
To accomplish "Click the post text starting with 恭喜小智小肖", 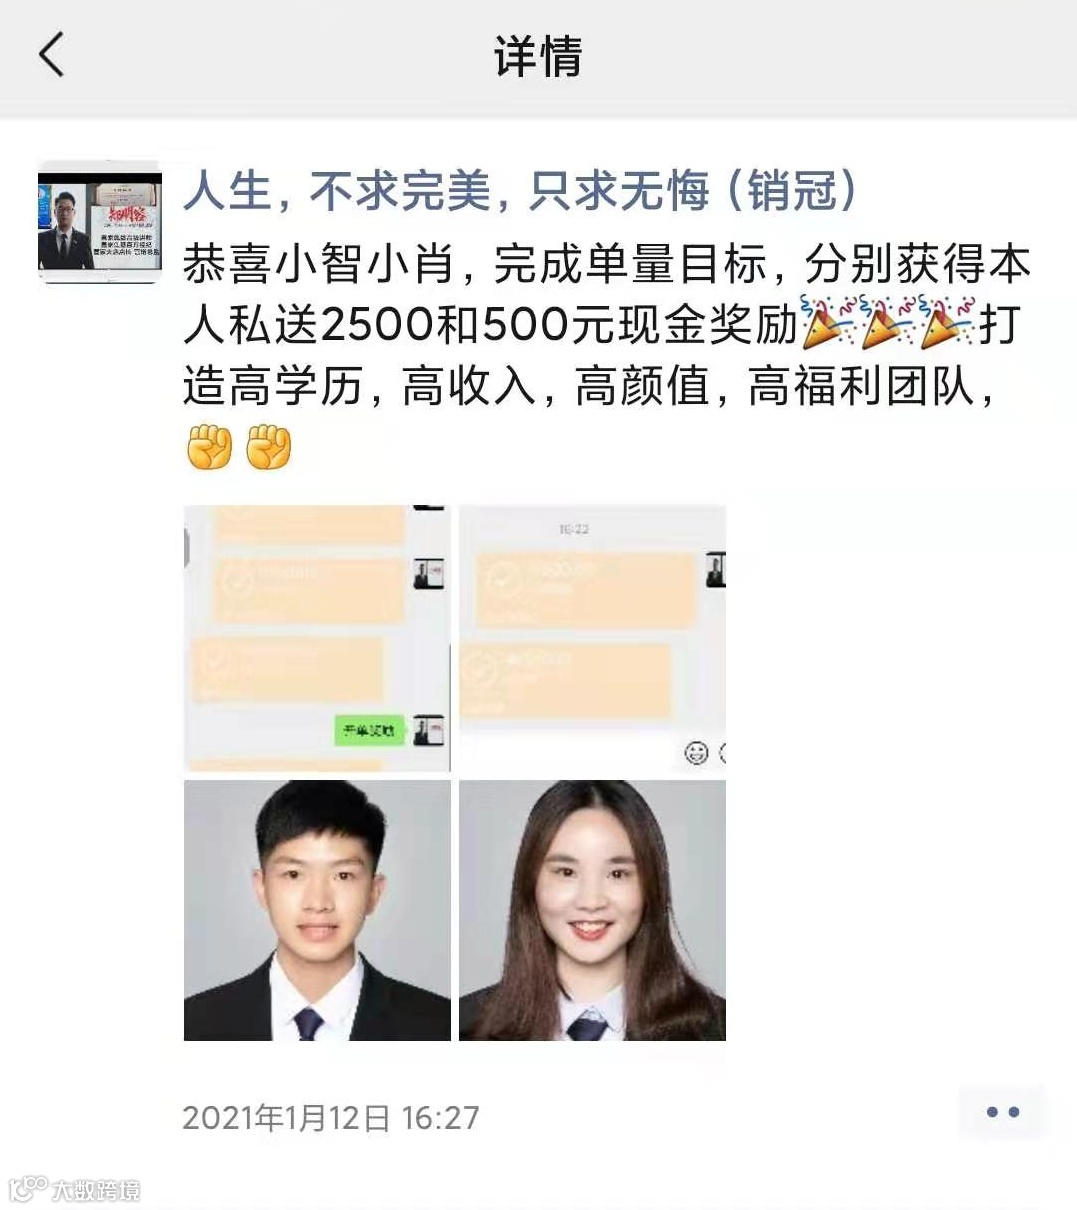I will pyautogui.click(x=607, y=355).
